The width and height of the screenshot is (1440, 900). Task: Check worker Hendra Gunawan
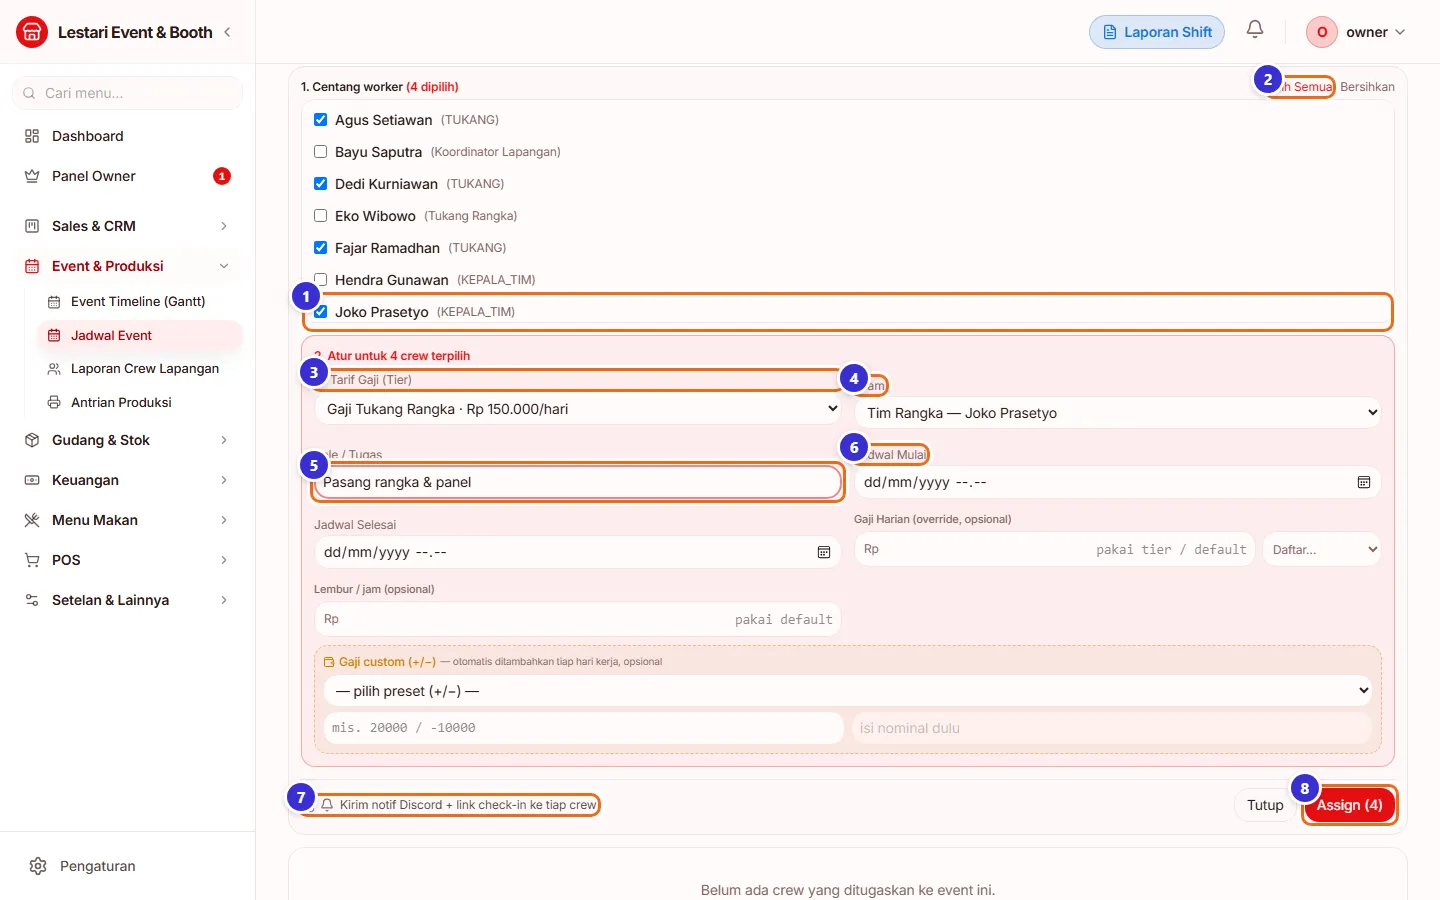point(321,280)
